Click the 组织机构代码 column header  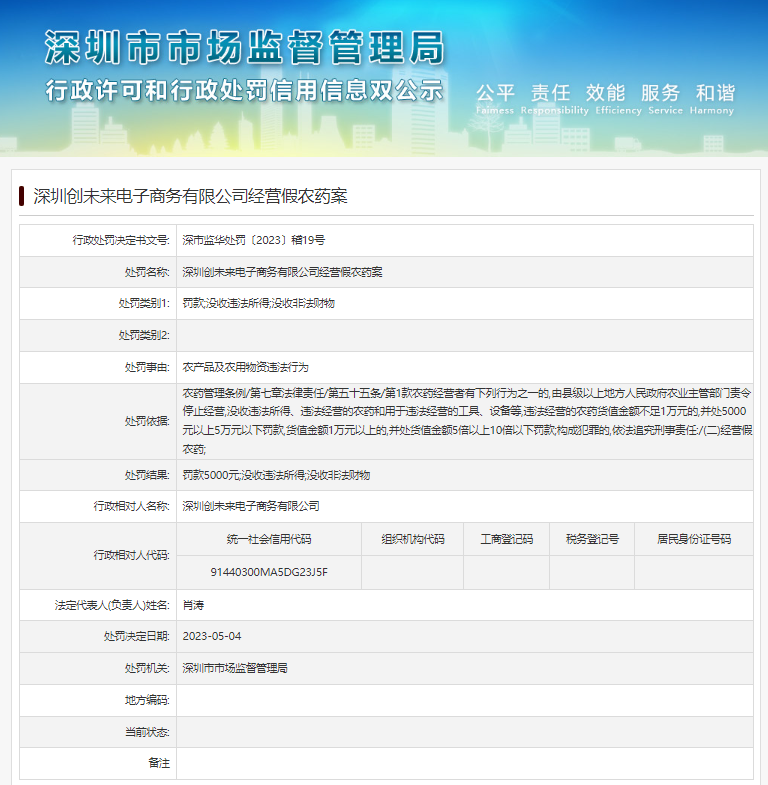tap(413, 539)
